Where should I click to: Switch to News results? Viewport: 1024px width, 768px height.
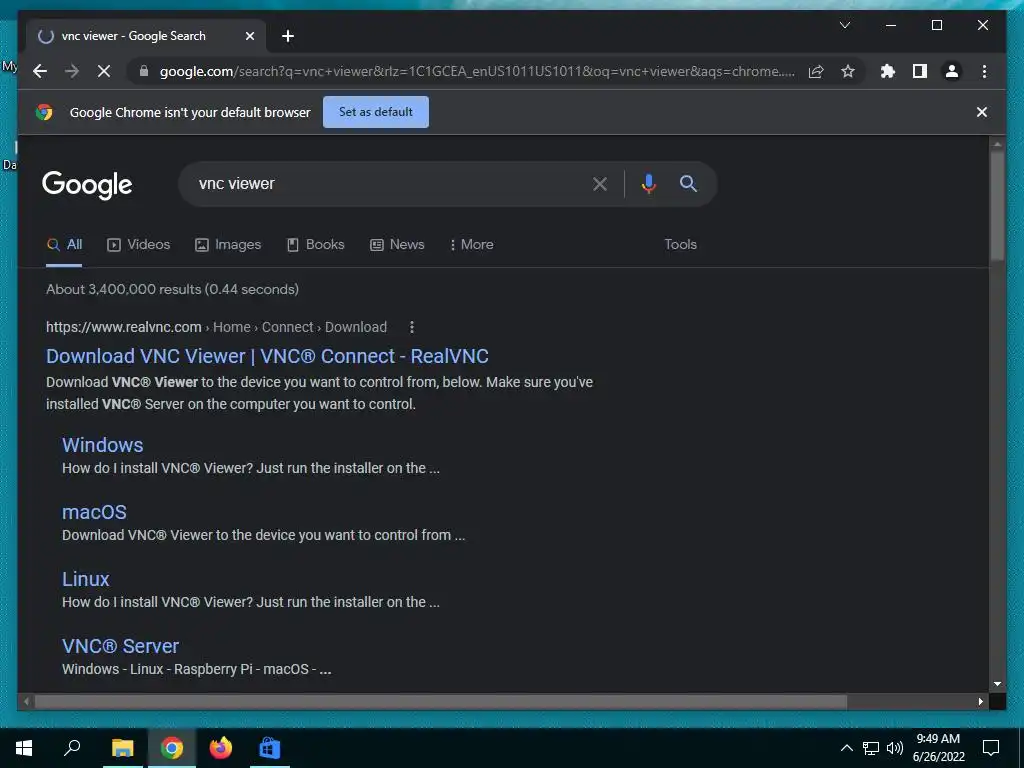(x=397, y=244)
